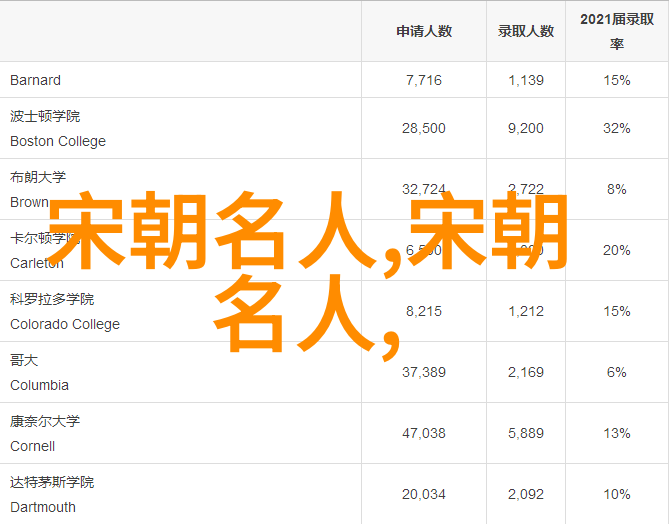Select the 13% admission rate
The image size is (670, 524).
[617, 434]
